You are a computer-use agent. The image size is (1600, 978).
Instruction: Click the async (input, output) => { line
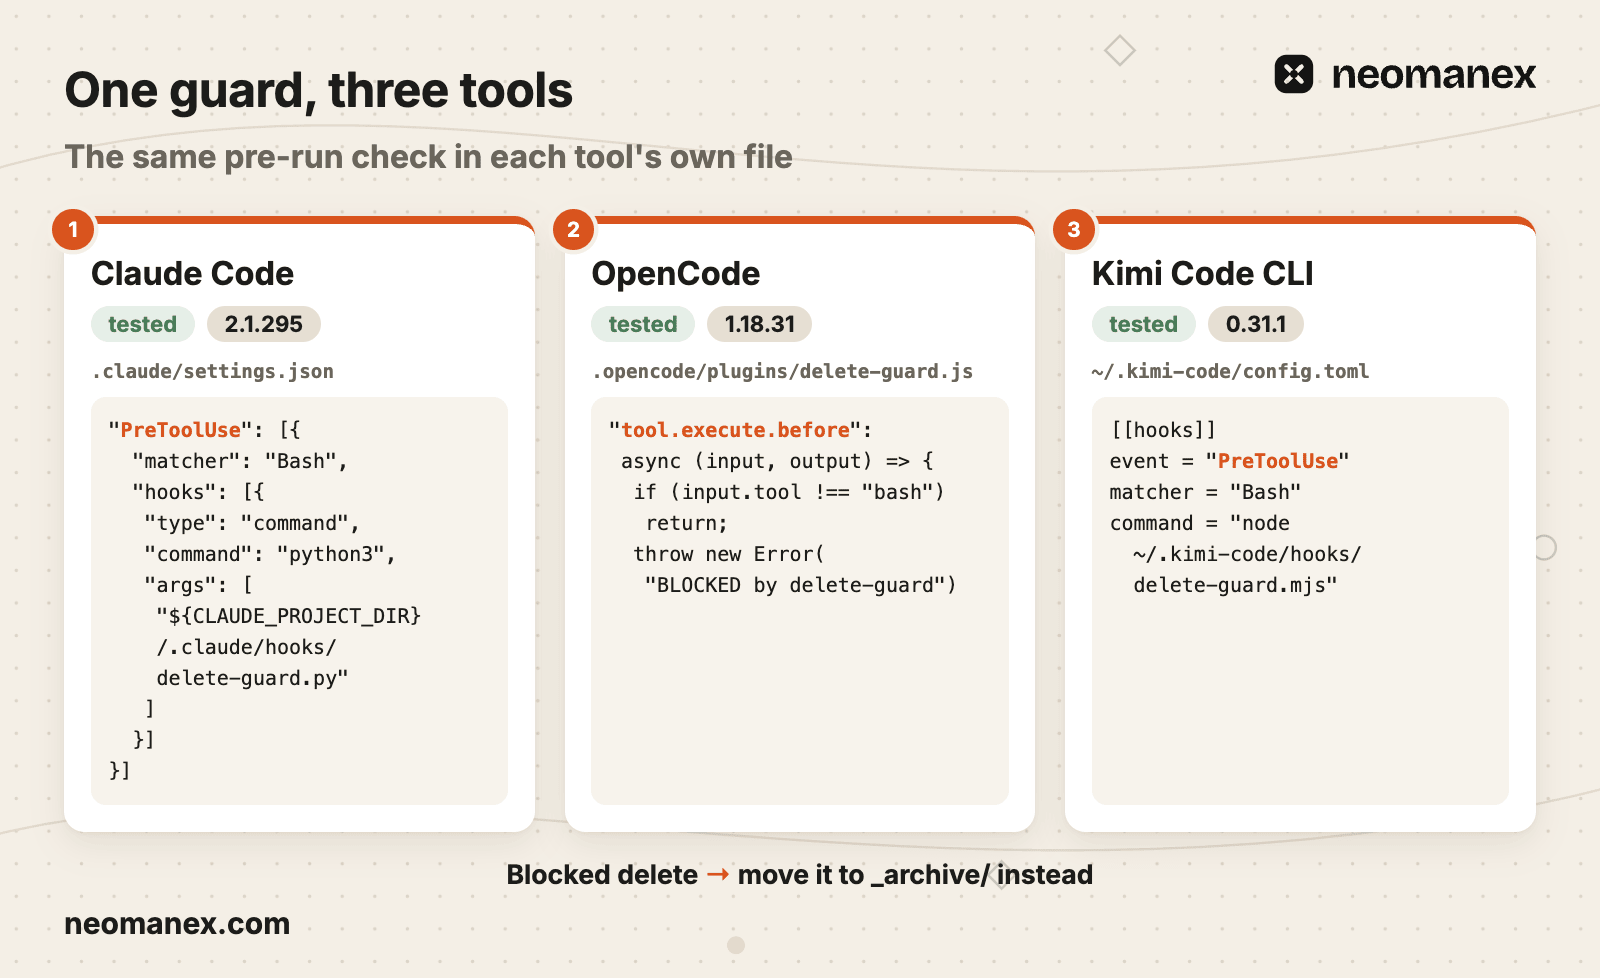(x=777, y=461)
